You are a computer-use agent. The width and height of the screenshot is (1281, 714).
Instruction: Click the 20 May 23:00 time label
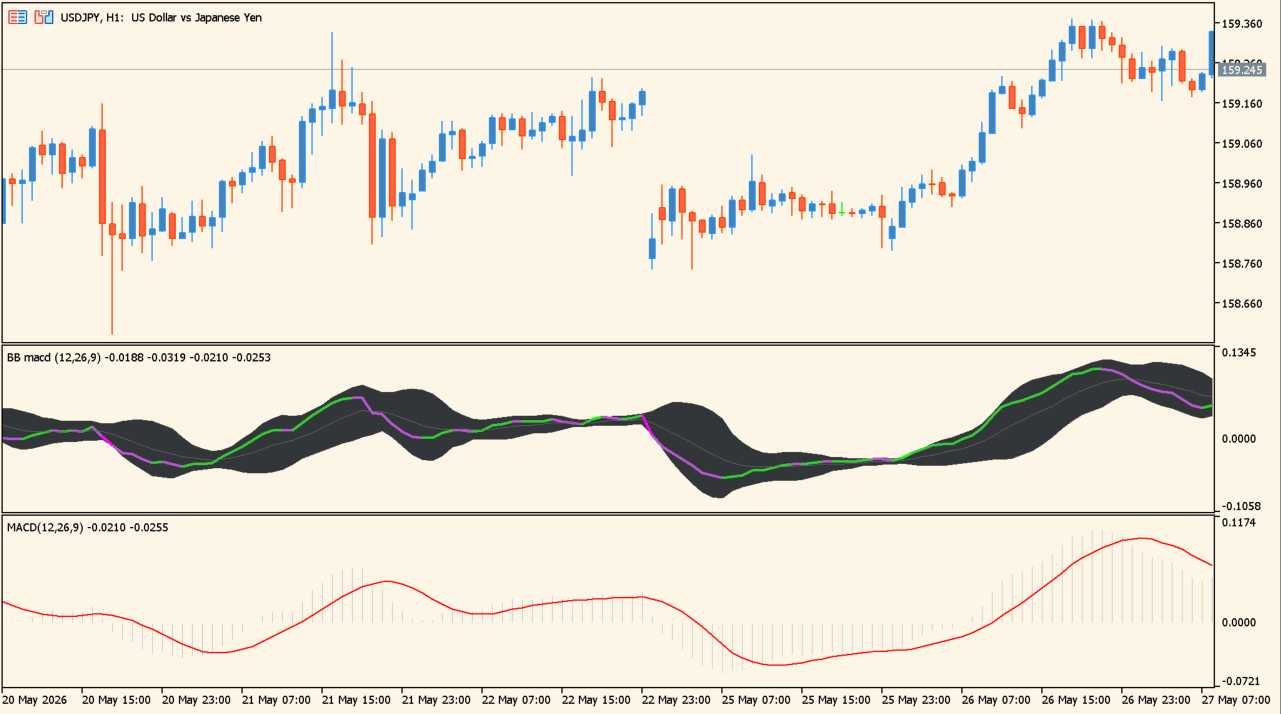(x=196, y=699)
